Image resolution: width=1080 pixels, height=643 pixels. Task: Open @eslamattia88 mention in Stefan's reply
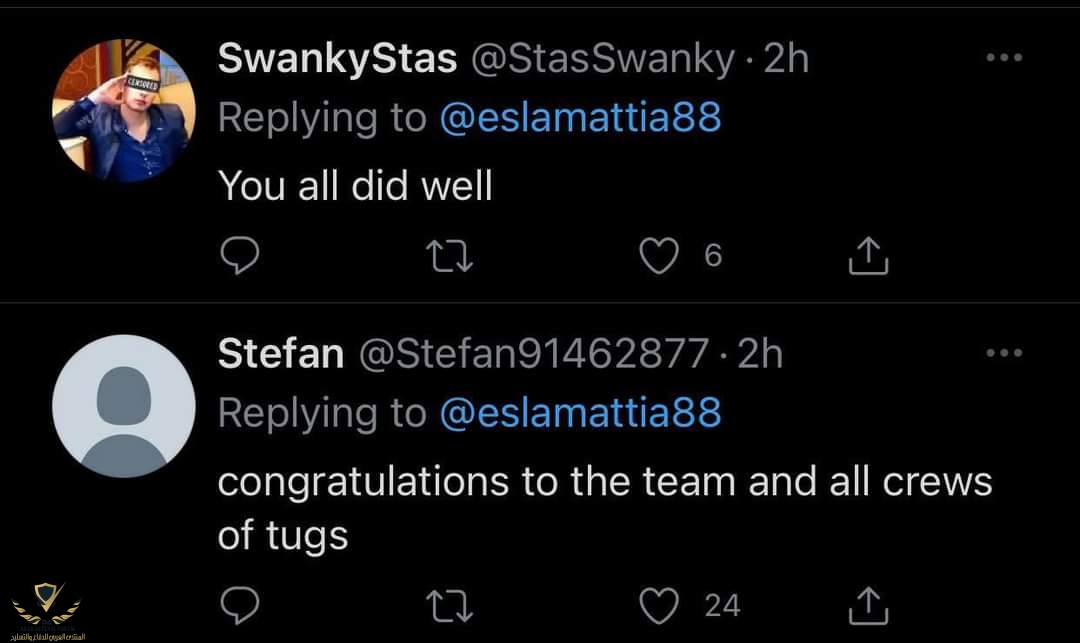click(580, 413)
